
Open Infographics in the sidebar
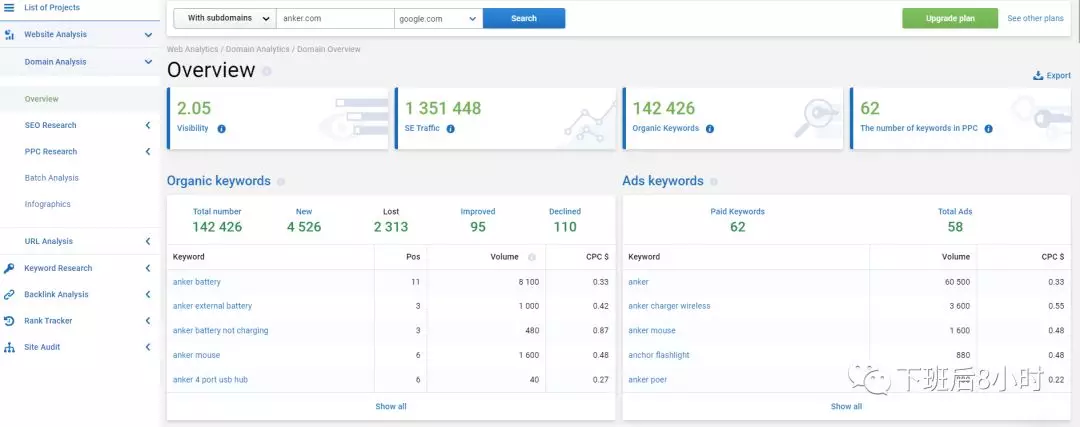point(48,204)
